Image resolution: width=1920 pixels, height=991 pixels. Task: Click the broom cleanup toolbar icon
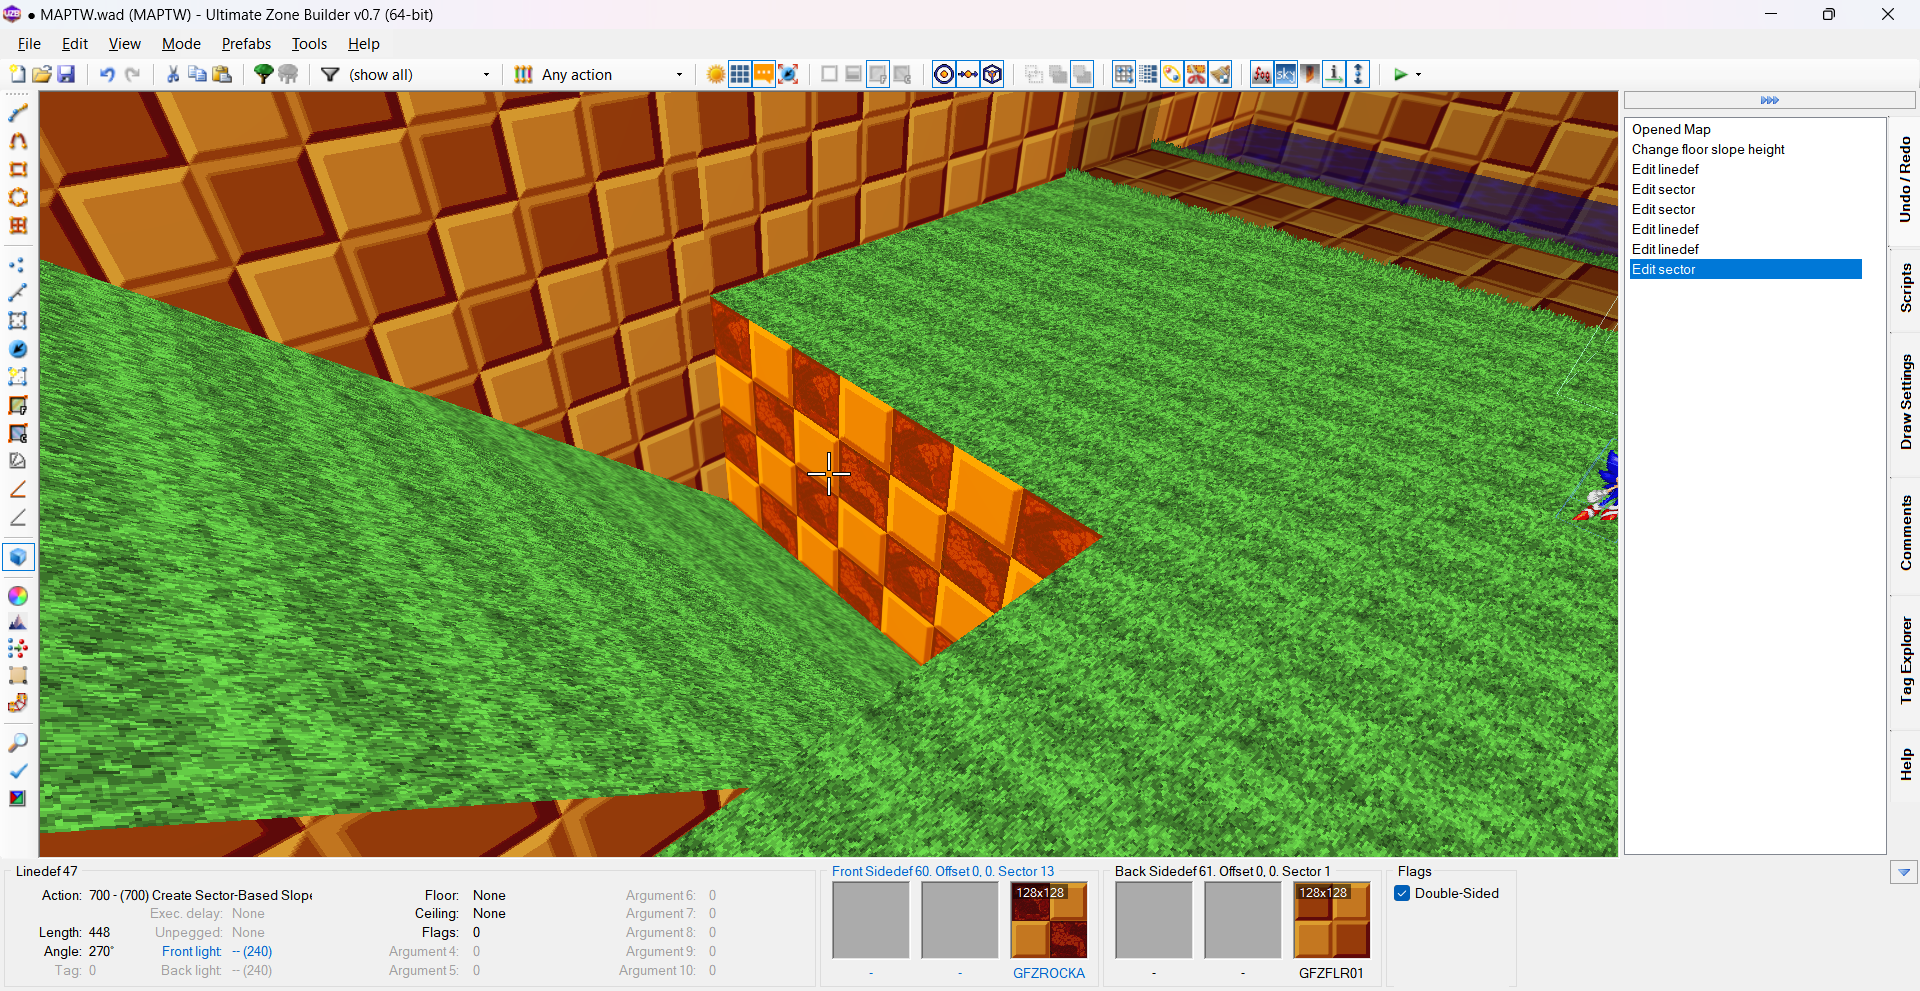pyautogui.click(x=1220, y=74)
